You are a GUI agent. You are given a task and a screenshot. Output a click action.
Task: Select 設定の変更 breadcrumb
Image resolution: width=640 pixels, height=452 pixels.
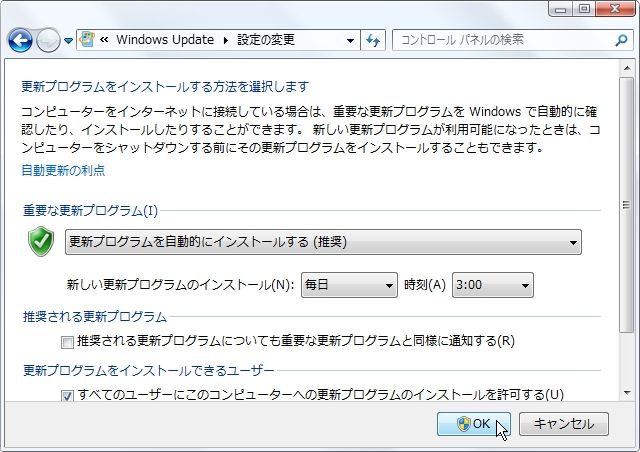pyautogui.click(x=266, y=40)
